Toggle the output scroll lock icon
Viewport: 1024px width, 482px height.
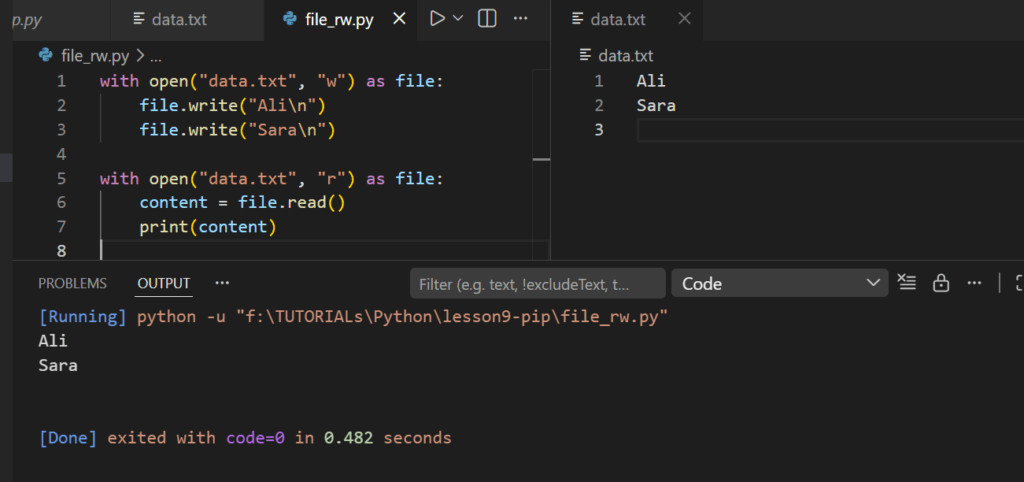940,283
